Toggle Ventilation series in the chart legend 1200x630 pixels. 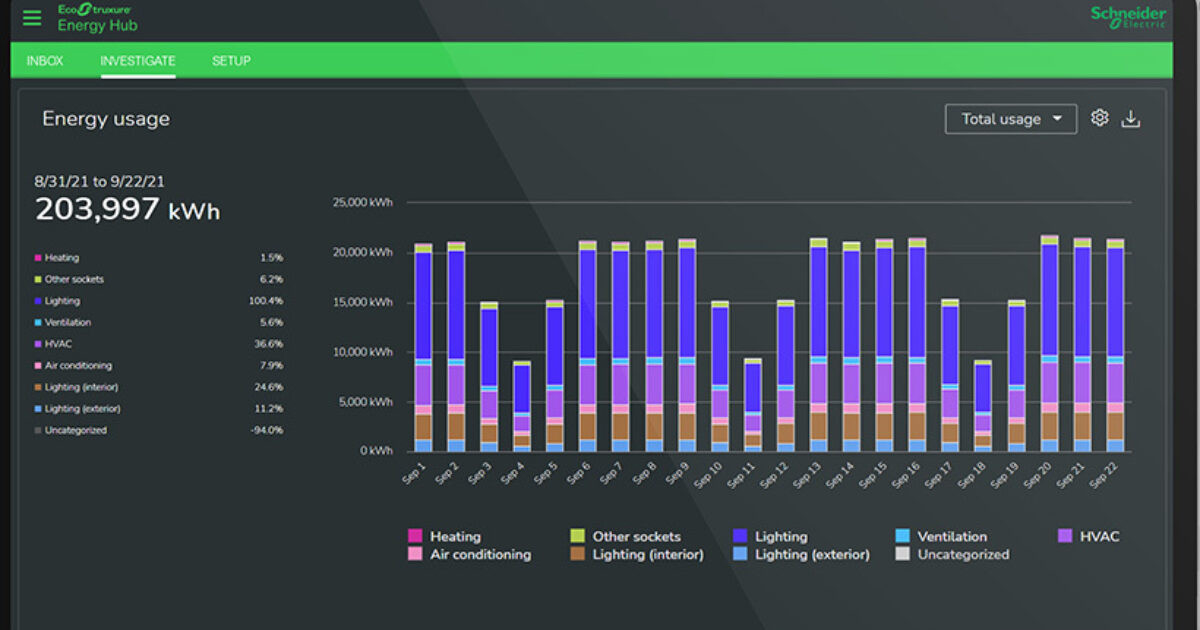point(940,537)
